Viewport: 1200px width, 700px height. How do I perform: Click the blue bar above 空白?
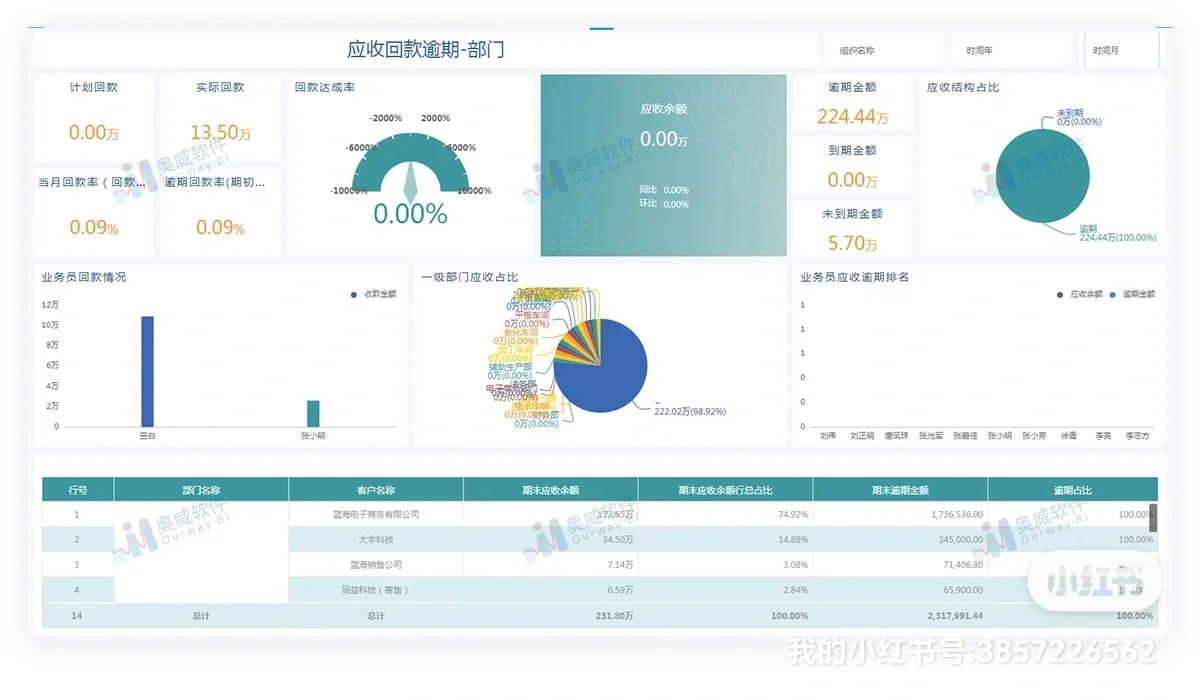pos(148,370)
